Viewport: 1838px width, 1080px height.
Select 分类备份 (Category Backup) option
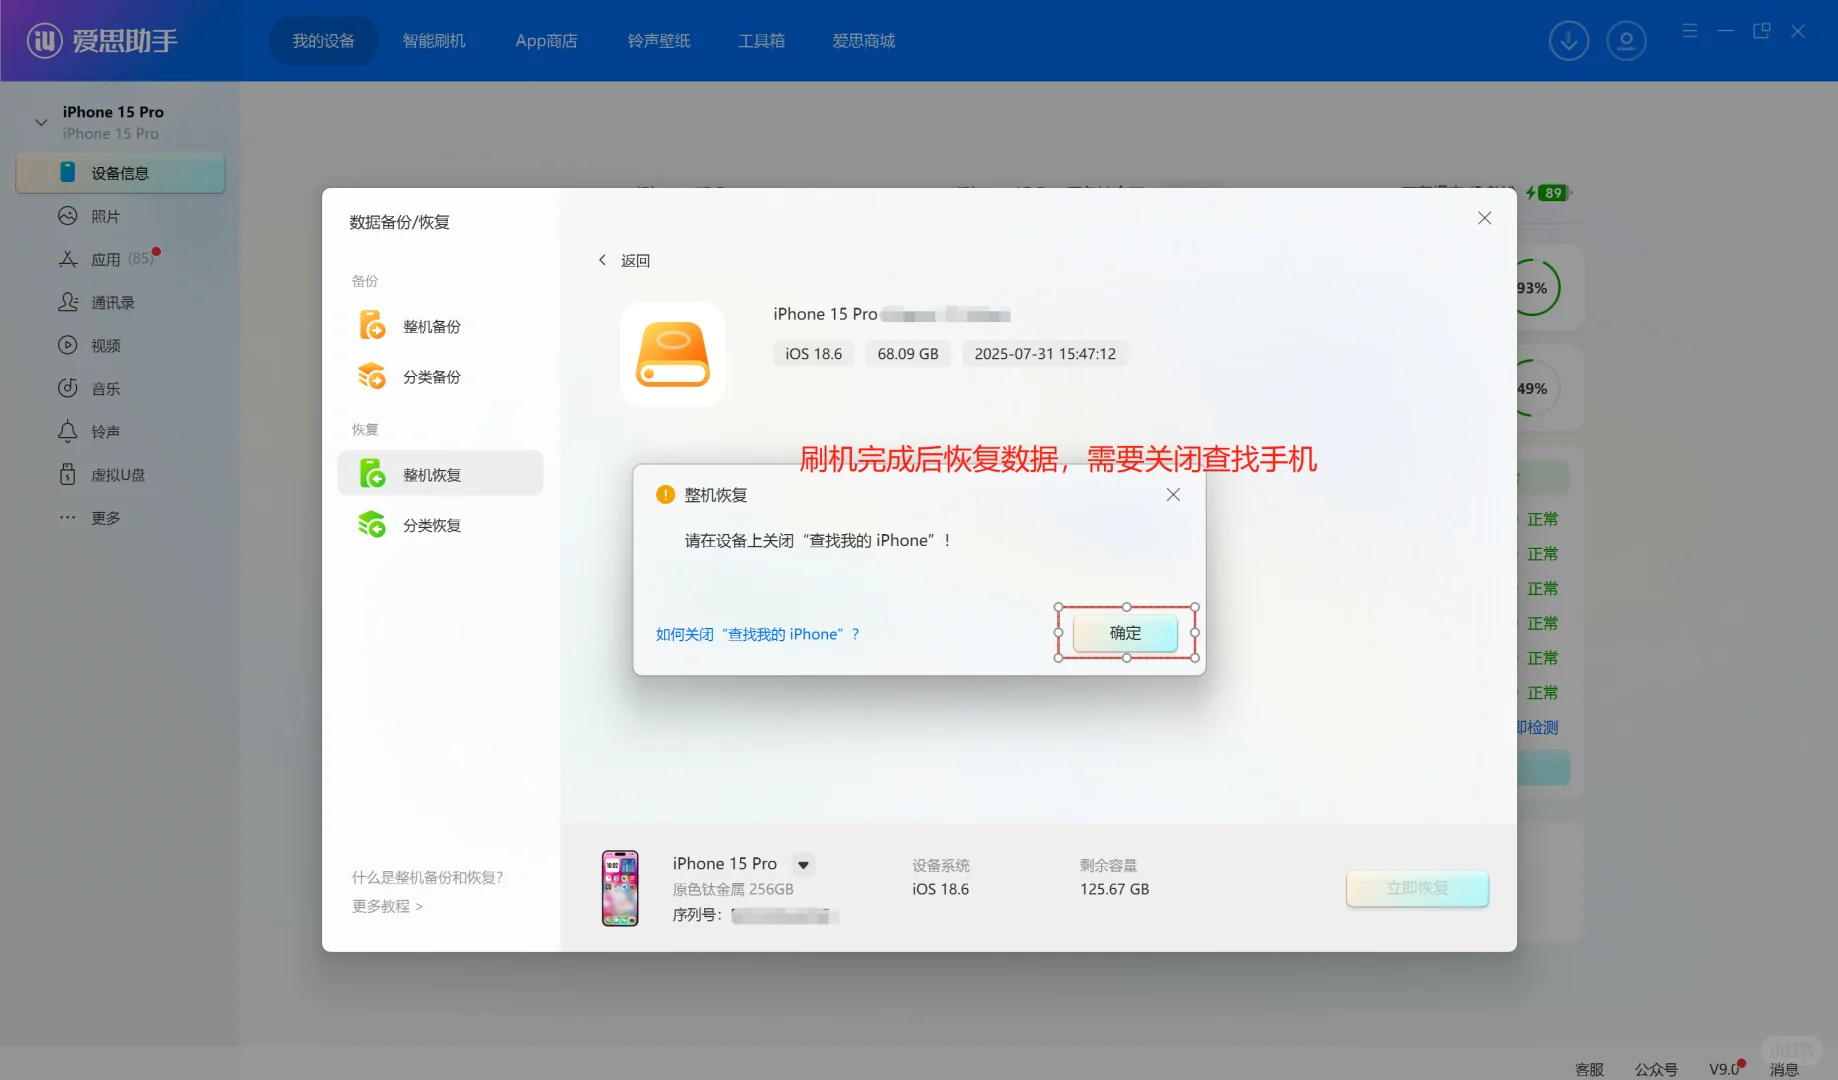click(431, 377)
